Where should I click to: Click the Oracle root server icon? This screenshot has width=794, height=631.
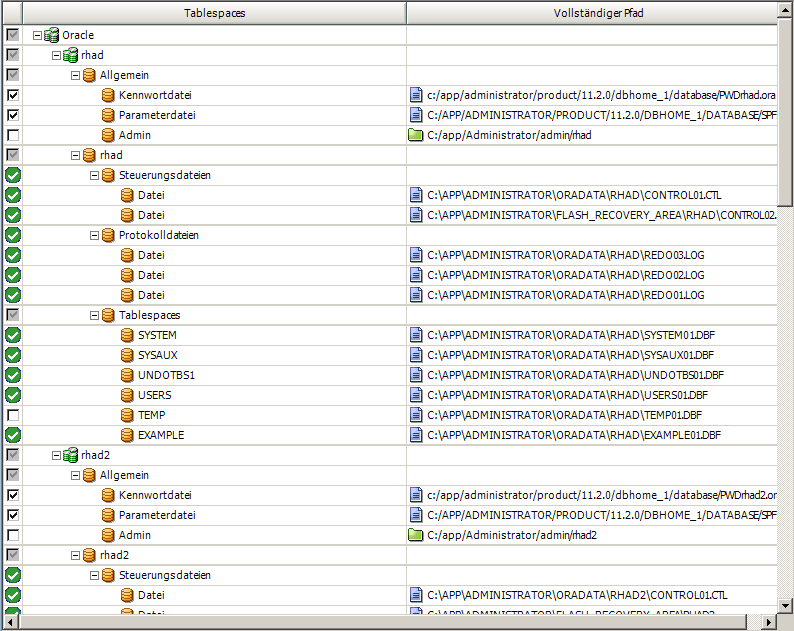click(51, 35)
